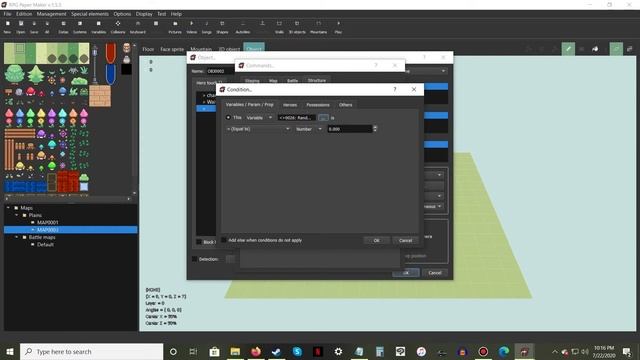Open the '= (Equal to)' operator dropdown
Screen dimensions: 640x360
click(x=258, y=129)
